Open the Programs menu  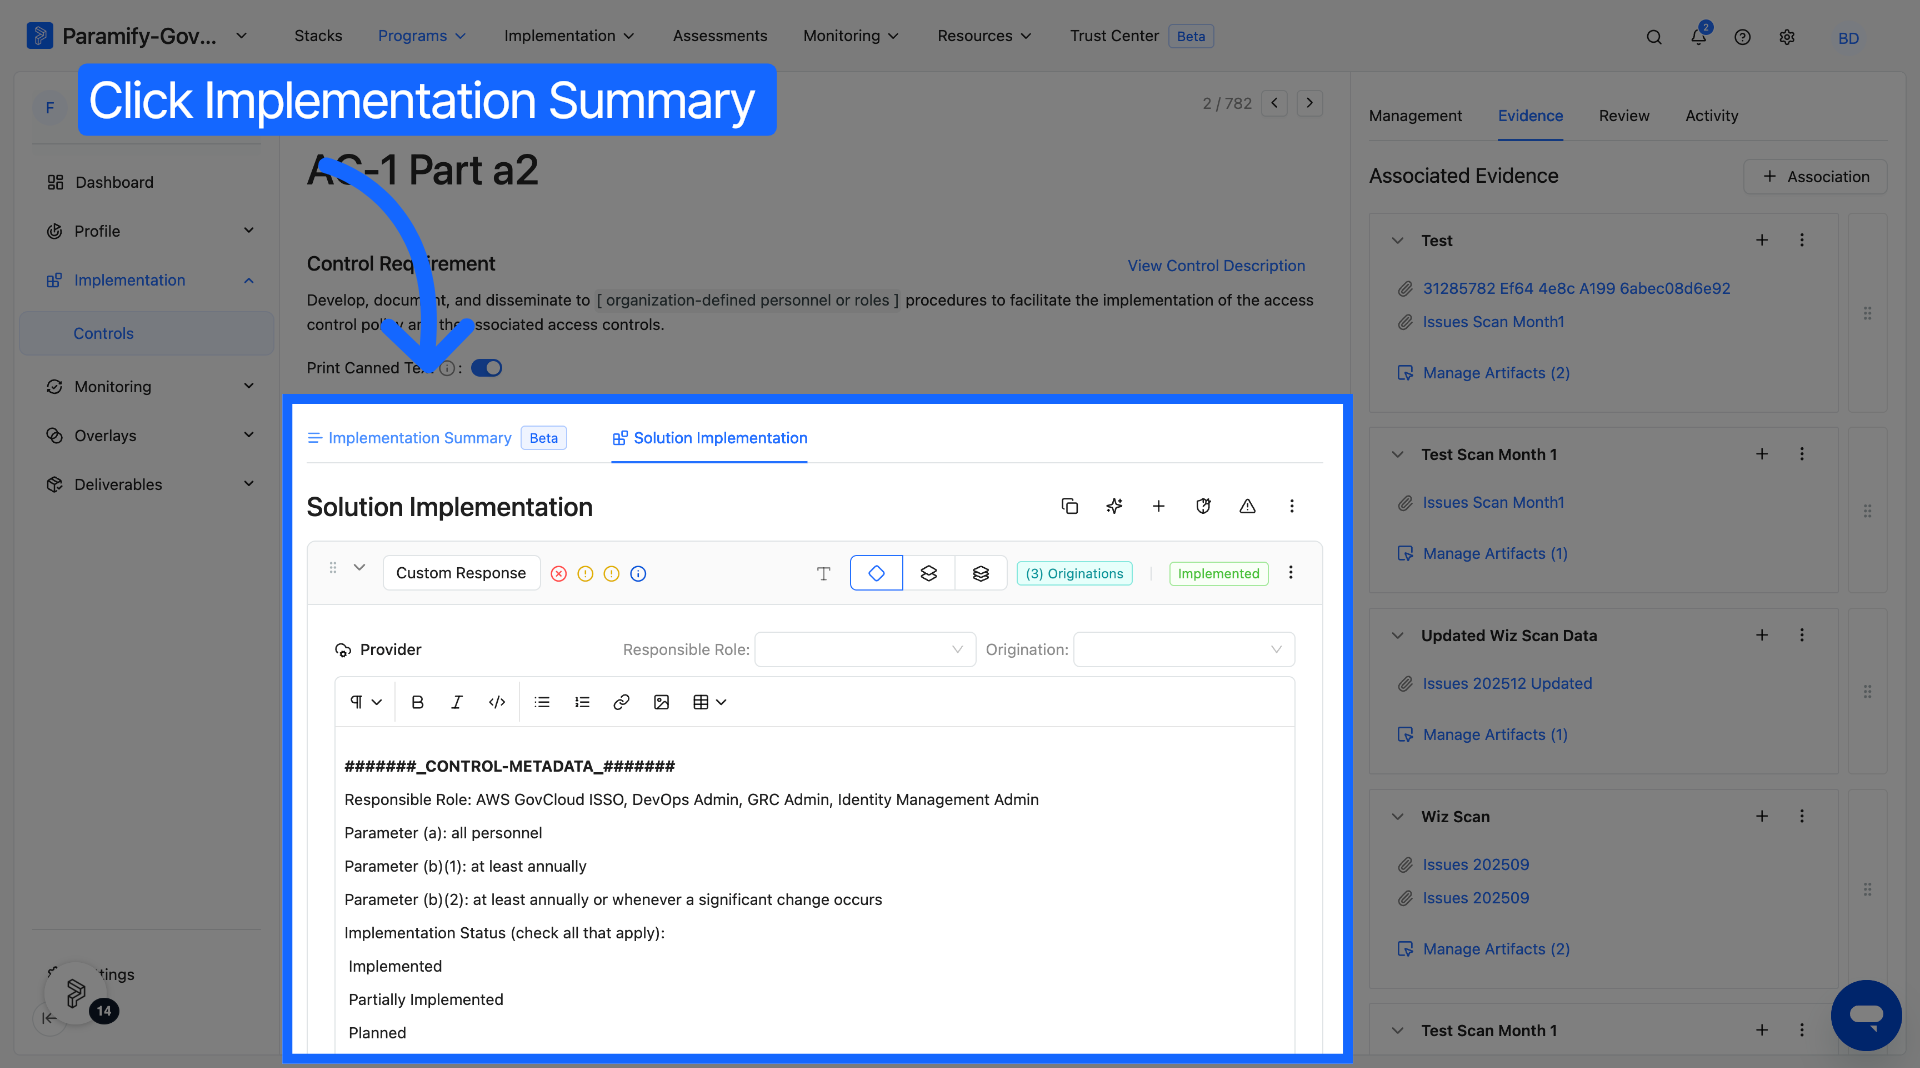coord(422,36)
